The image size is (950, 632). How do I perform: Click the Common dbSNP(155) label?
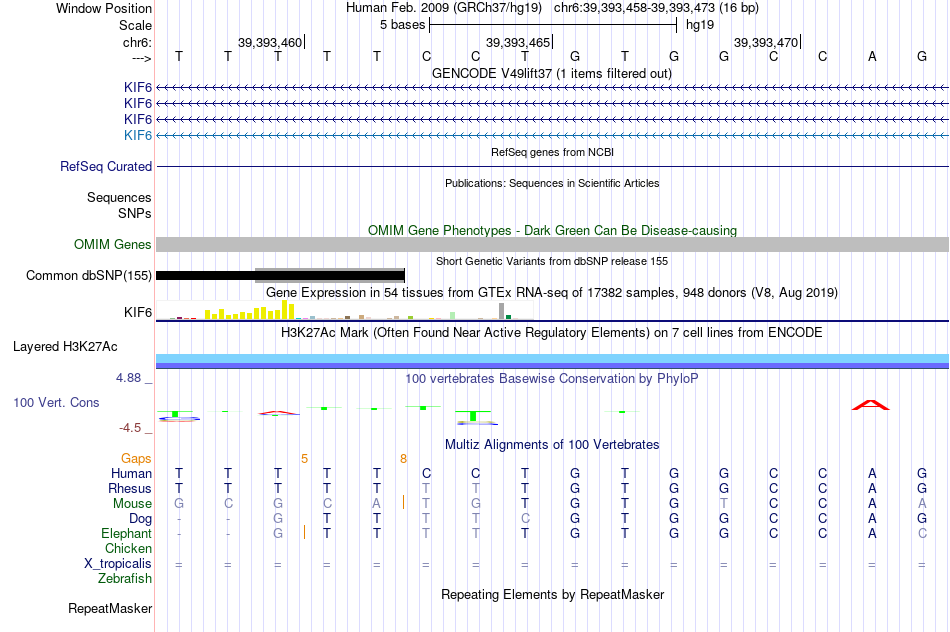tap(88, 276)
